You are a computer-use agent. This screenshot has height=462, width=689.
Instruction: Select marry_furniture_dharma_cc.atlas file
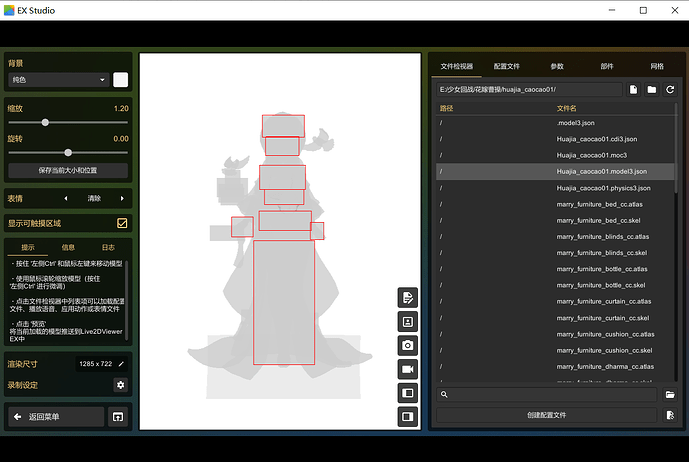click(x=555, y=367)
